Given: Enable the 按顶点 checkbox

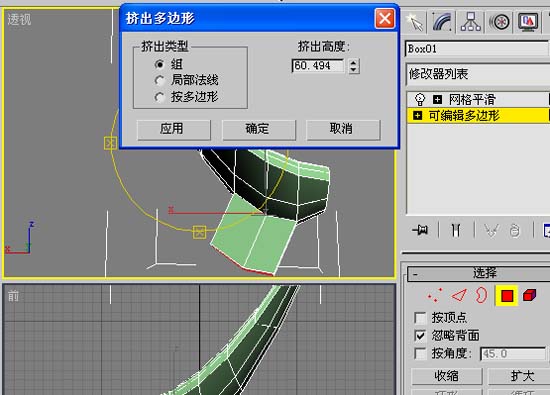Looking at the screenshot, I should point(420,317).
